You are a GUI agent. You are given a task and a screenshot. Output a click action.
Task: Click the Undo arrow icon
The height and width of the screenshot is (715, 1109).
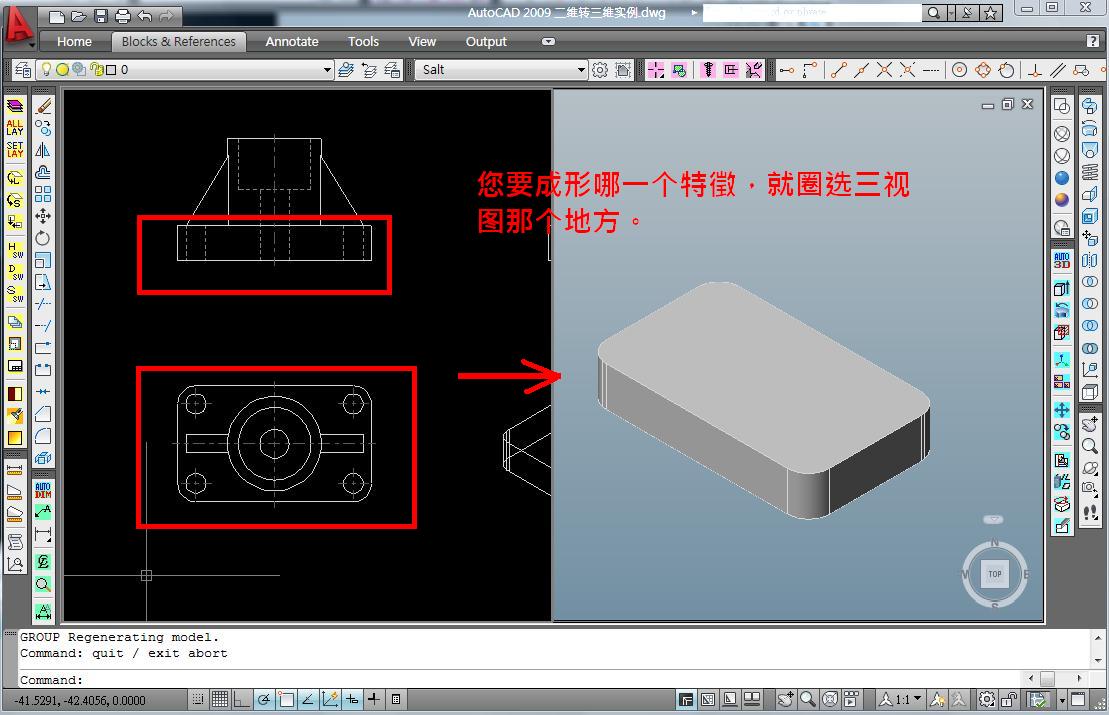tap(145, 16)
